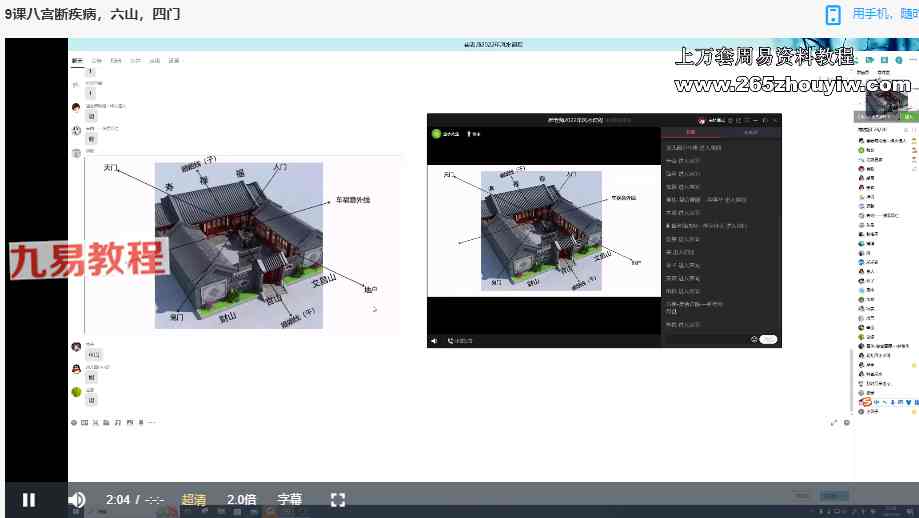Viewport: 919px width, 518px height.
Task: Click the courtyard house diagram in chat
Action: [x=239, y=245]
